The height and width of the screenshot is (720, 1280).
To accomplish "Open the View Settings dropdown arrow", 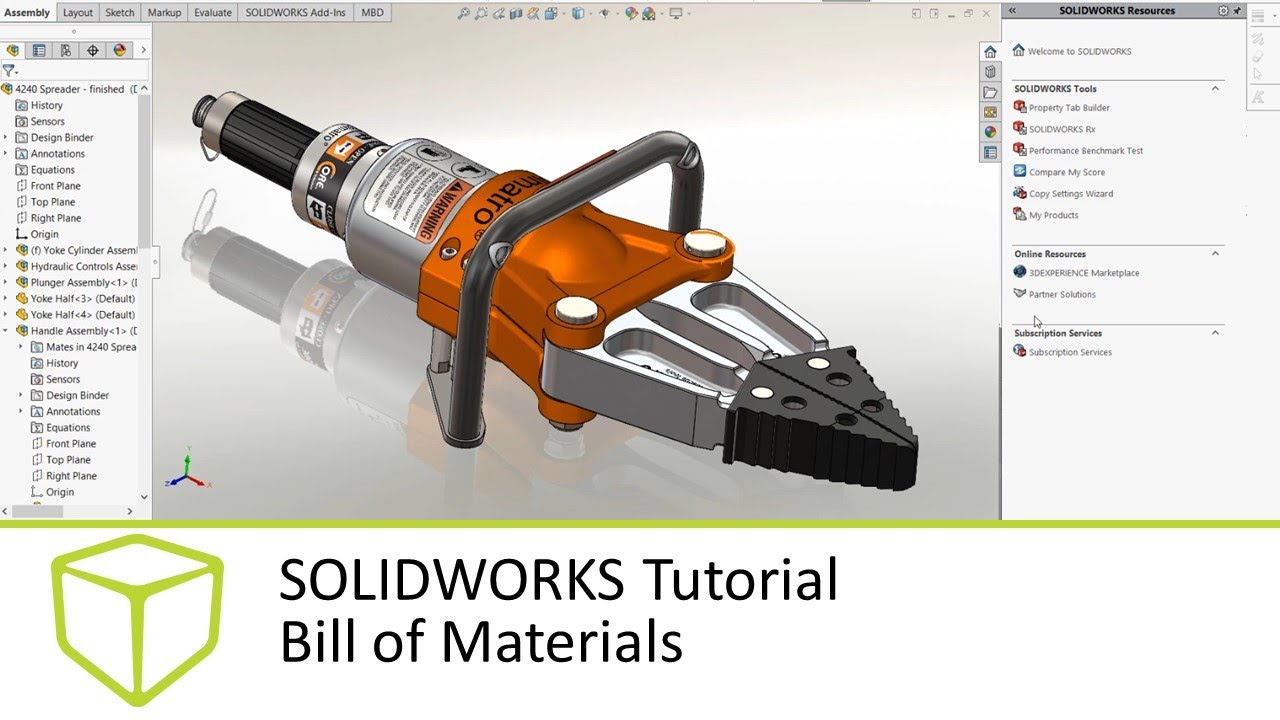I will pos(689,13).
